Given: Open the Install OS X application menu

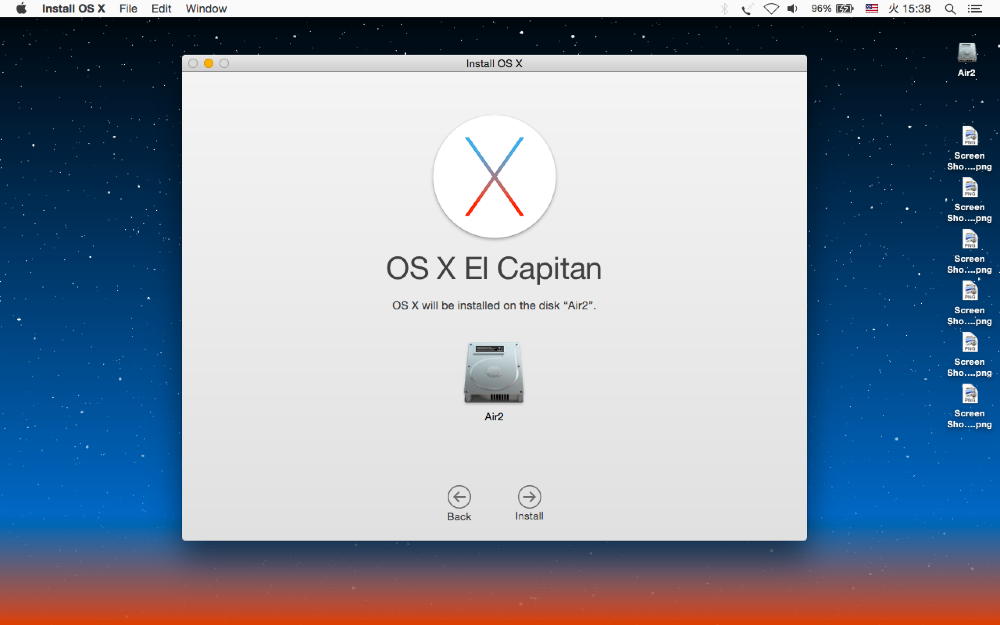Looking at the screenshot, I should (x=73, y=8).
